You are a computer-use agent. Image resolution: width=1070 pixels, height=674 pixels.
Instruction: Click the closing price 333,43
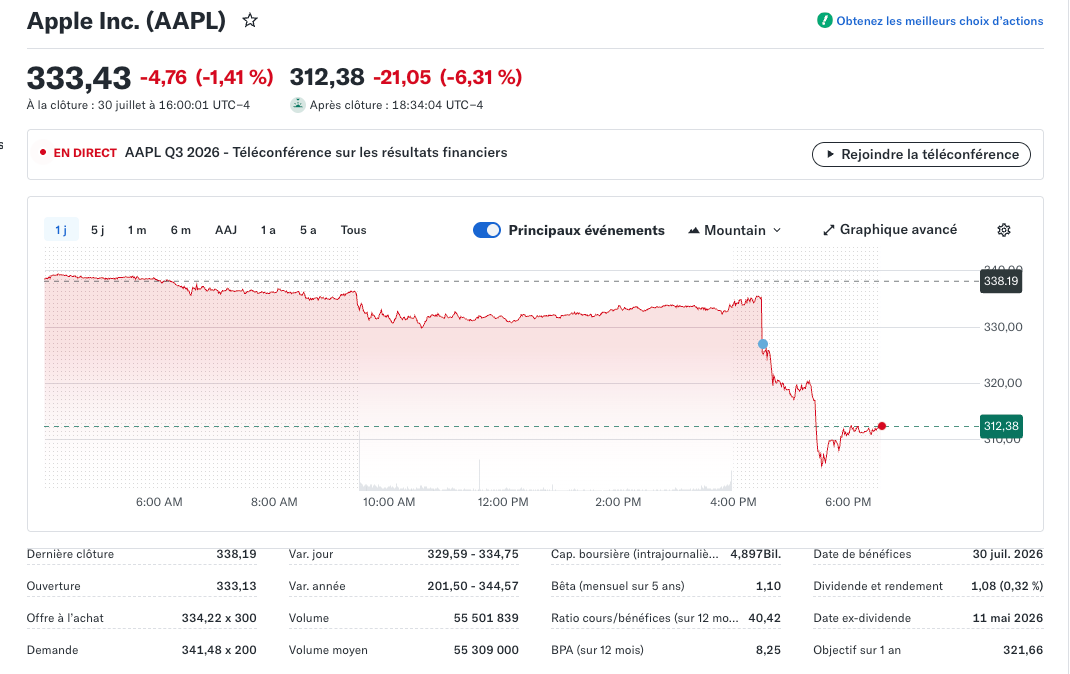78,78
